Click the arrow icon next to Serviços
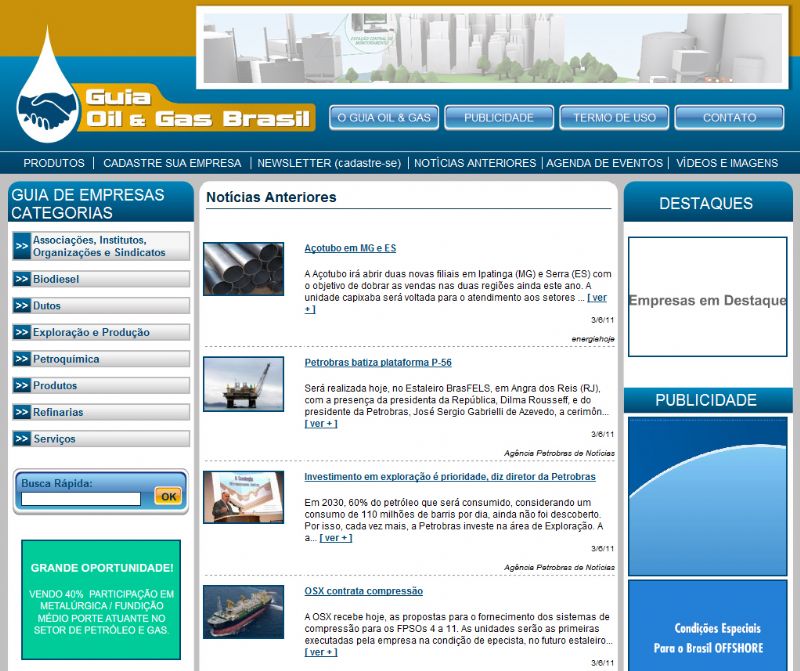Viewport: 800px width, 671px height. tap(22, 438)
